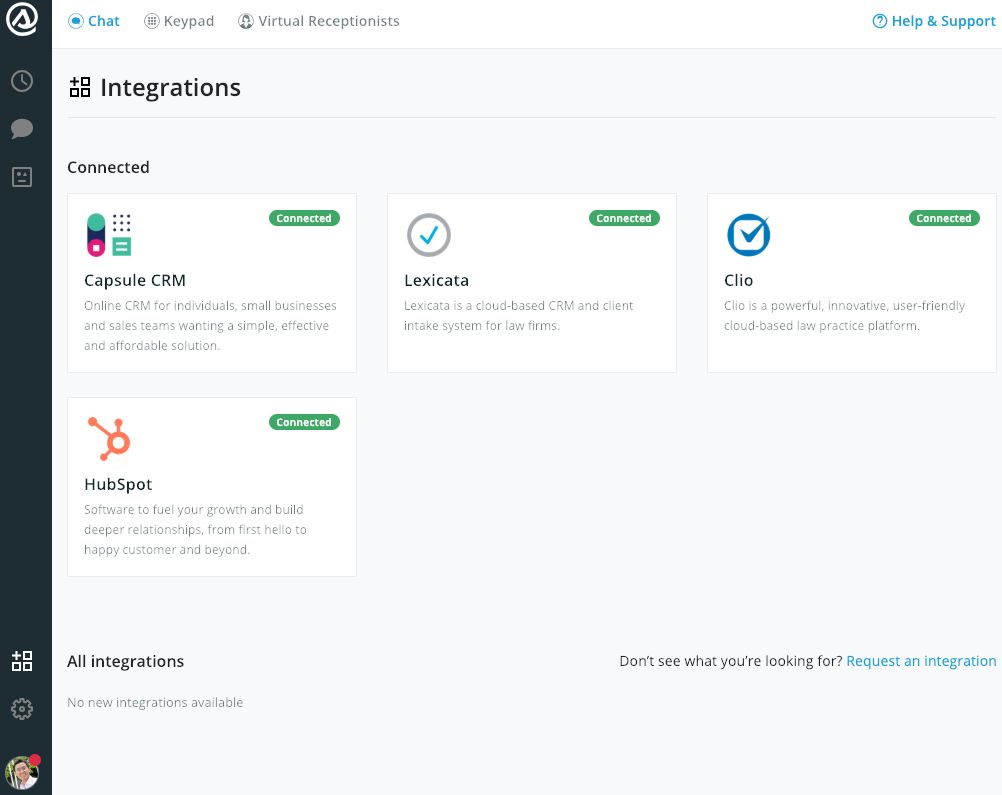This screenshot has height=795, width=1002.
Task: Click the HubSpot logo icon
Action: [109, 439]
